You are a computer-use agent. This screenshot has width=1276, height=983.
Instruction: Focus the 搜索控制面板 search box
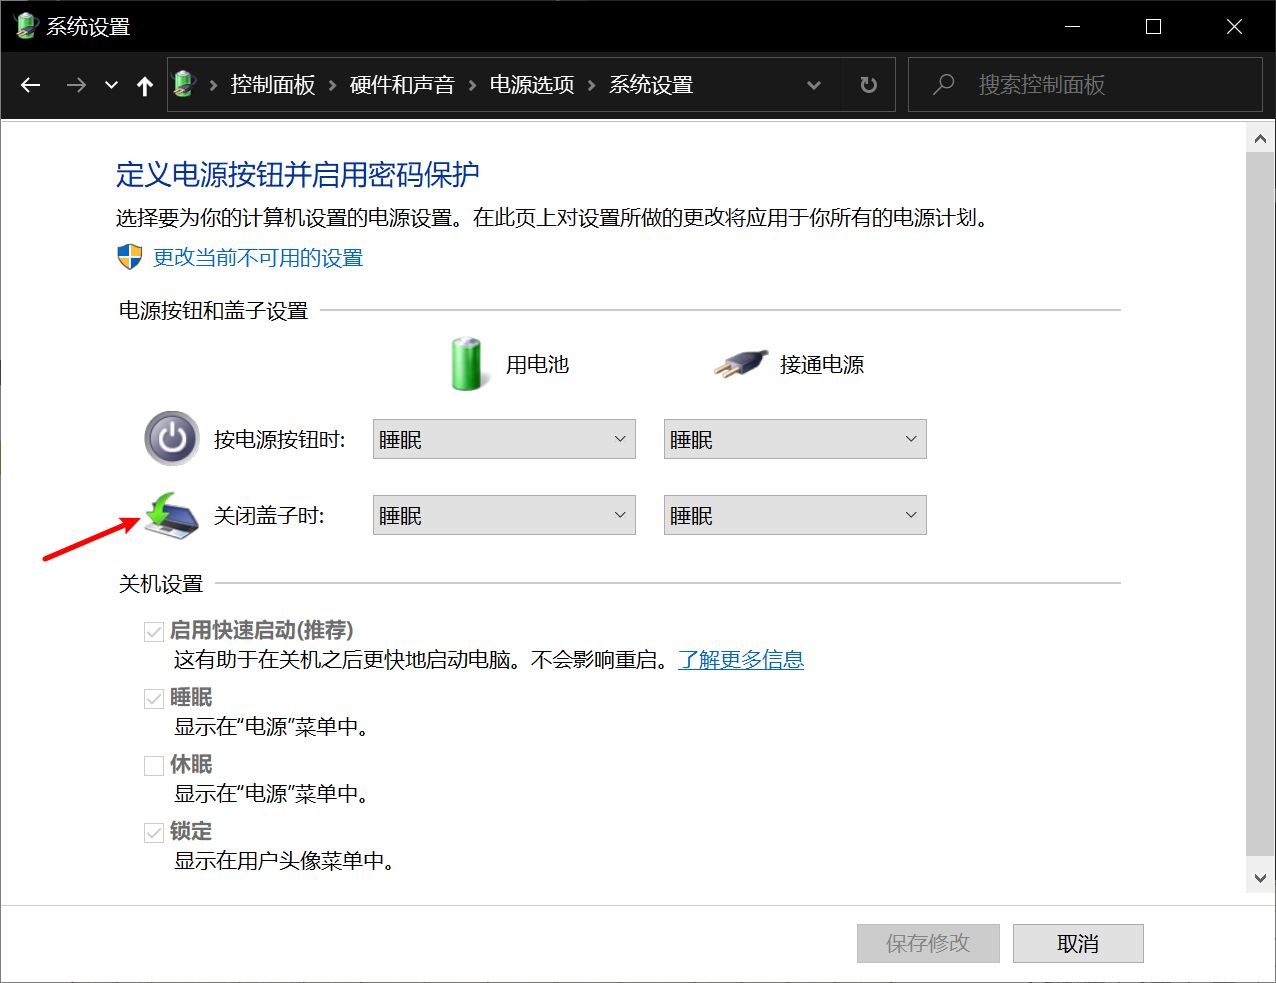coord(1085,85)
